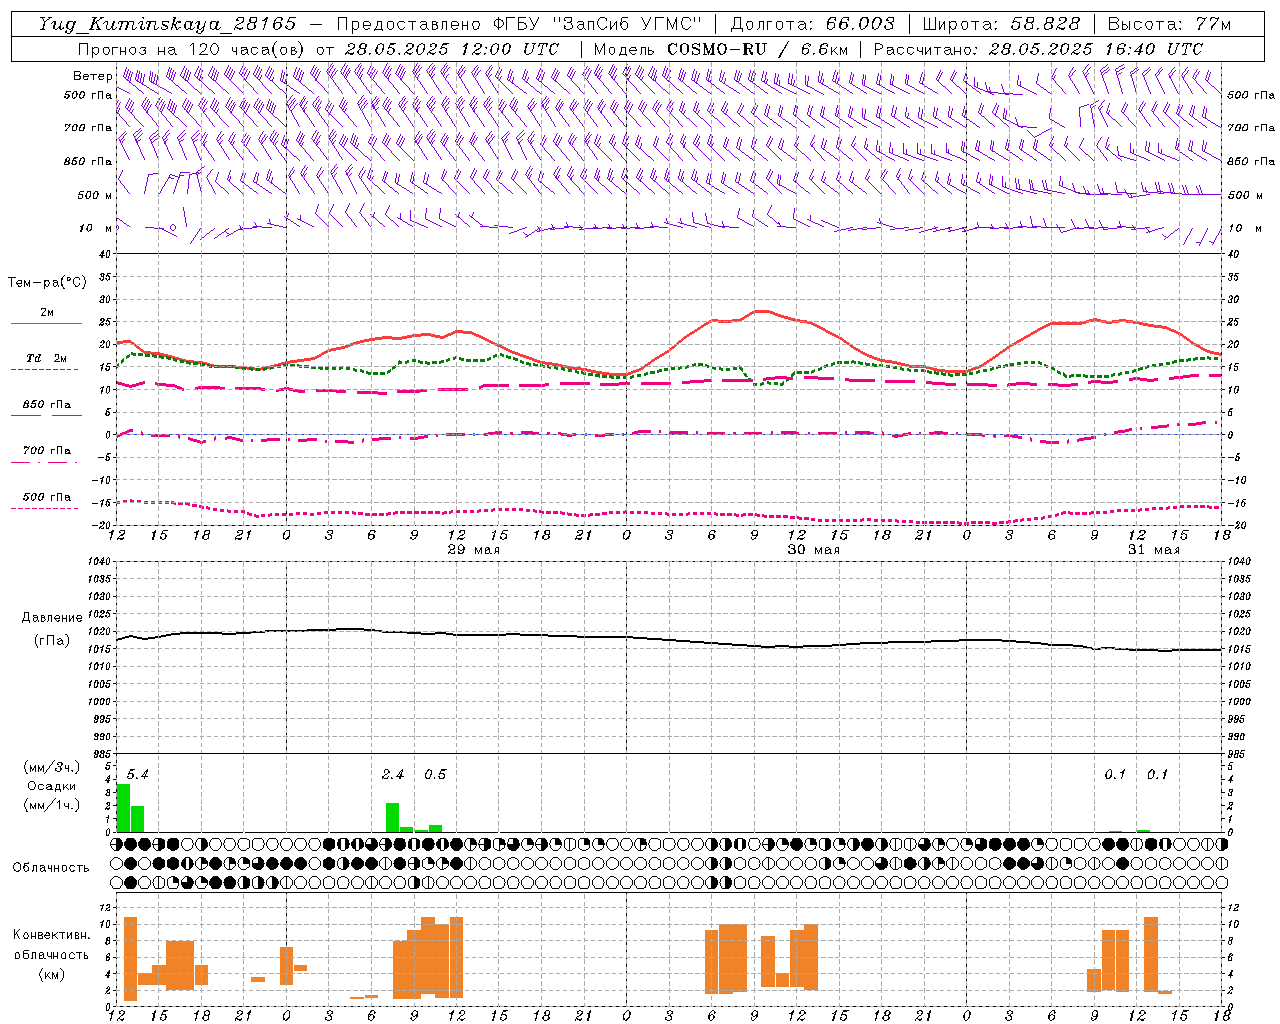Click the 700 гПа temperature legend entry
Screen dimensions: 1280x1024
point(46,451)
